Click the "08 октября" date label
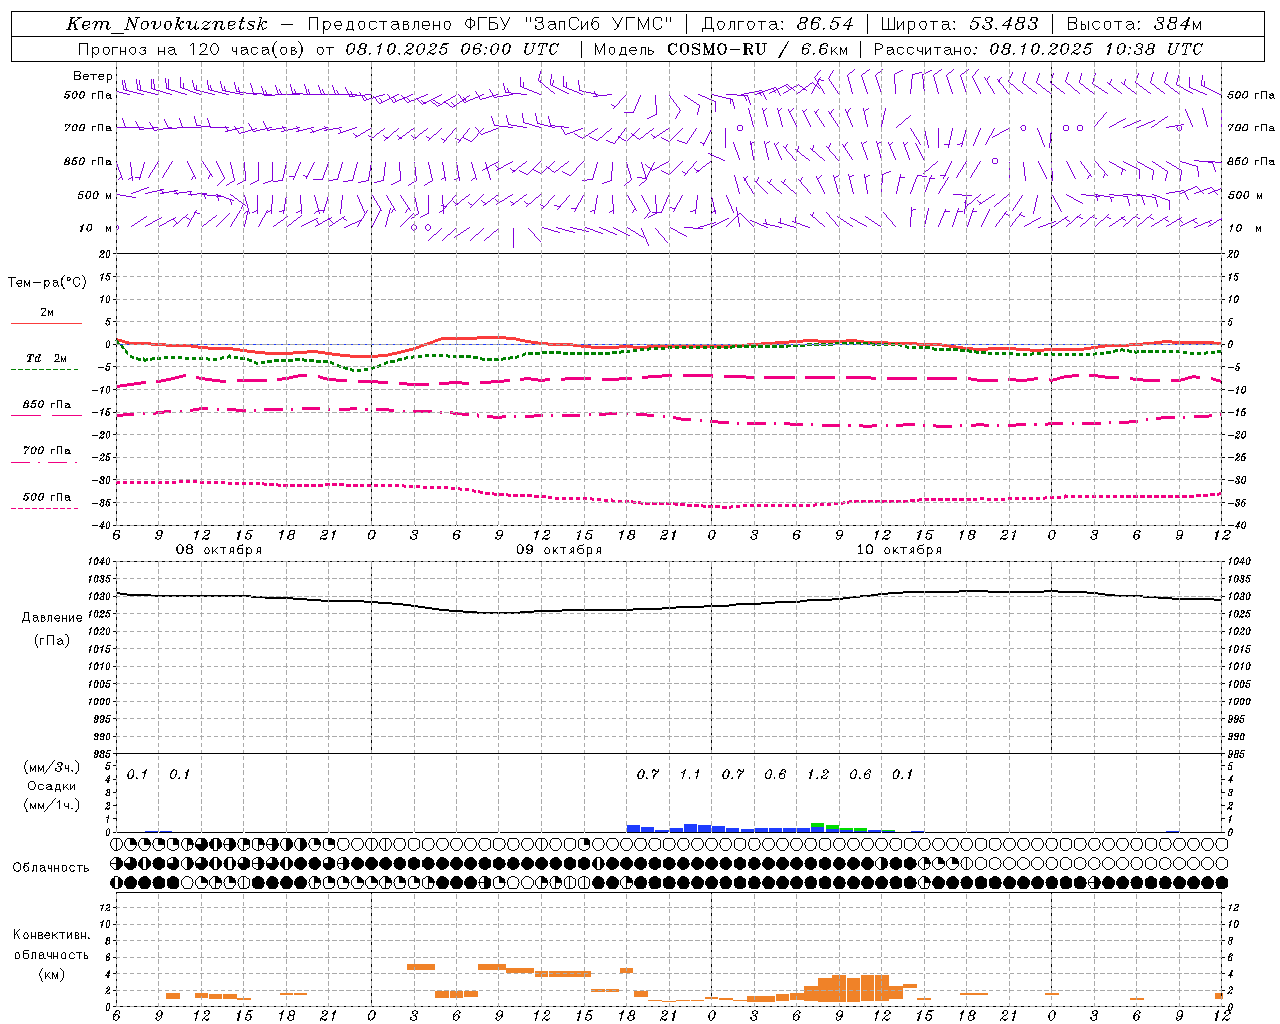This screenshot has height=1024, width=1280. coord(219,550)
